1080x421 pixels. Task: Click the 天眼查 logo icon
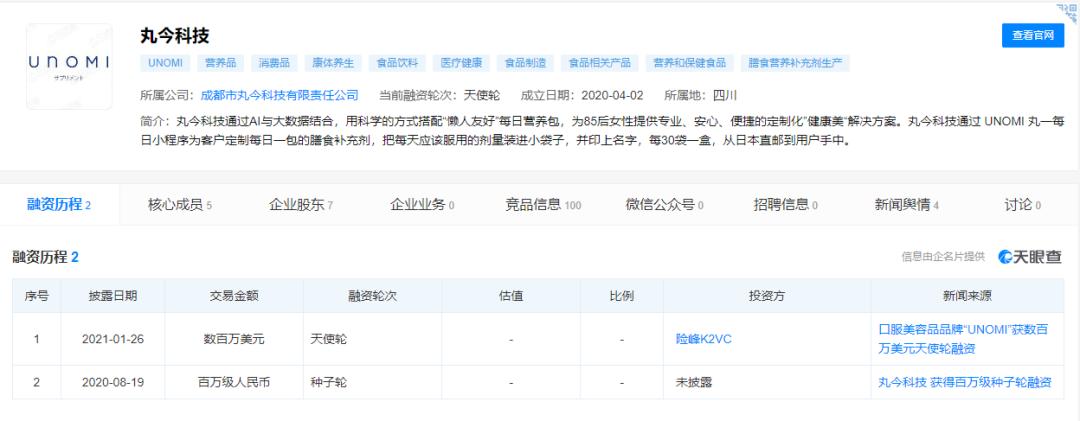click(1030, 257)
